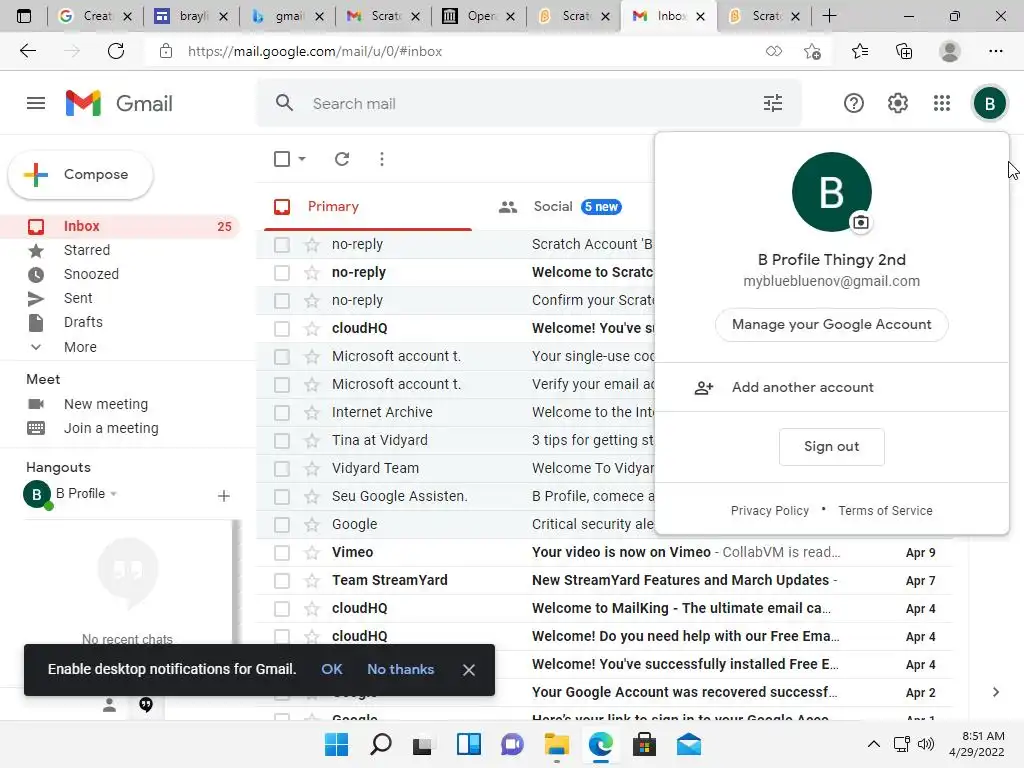Image resolution: width=1024 pixels, height=768 pixels.
Task: Open browser Favorites list
Action: [860, 51]
